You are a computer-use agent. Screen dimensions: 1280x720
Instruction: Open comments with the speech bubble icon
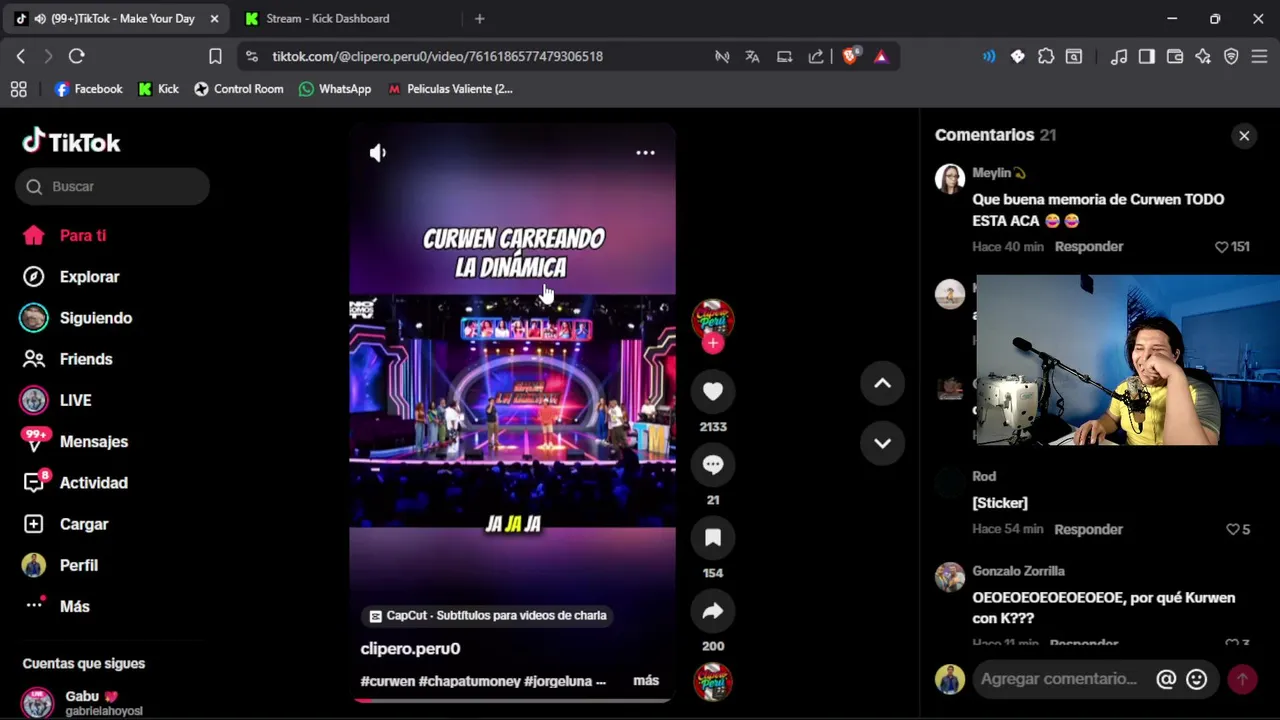coord(713,464)
